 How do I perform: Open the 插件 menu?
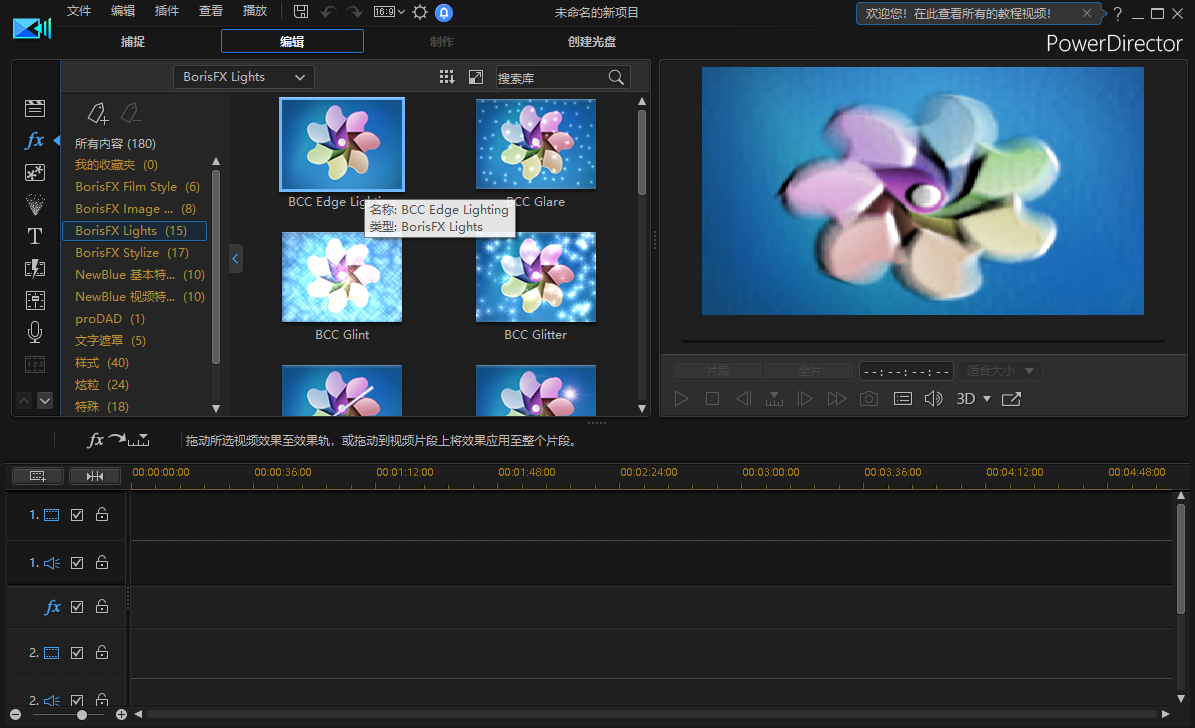[167, 11]
